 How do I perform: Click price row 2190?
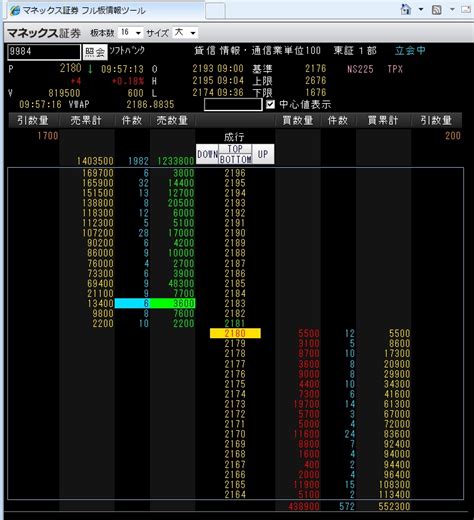(x=235, y=233)
